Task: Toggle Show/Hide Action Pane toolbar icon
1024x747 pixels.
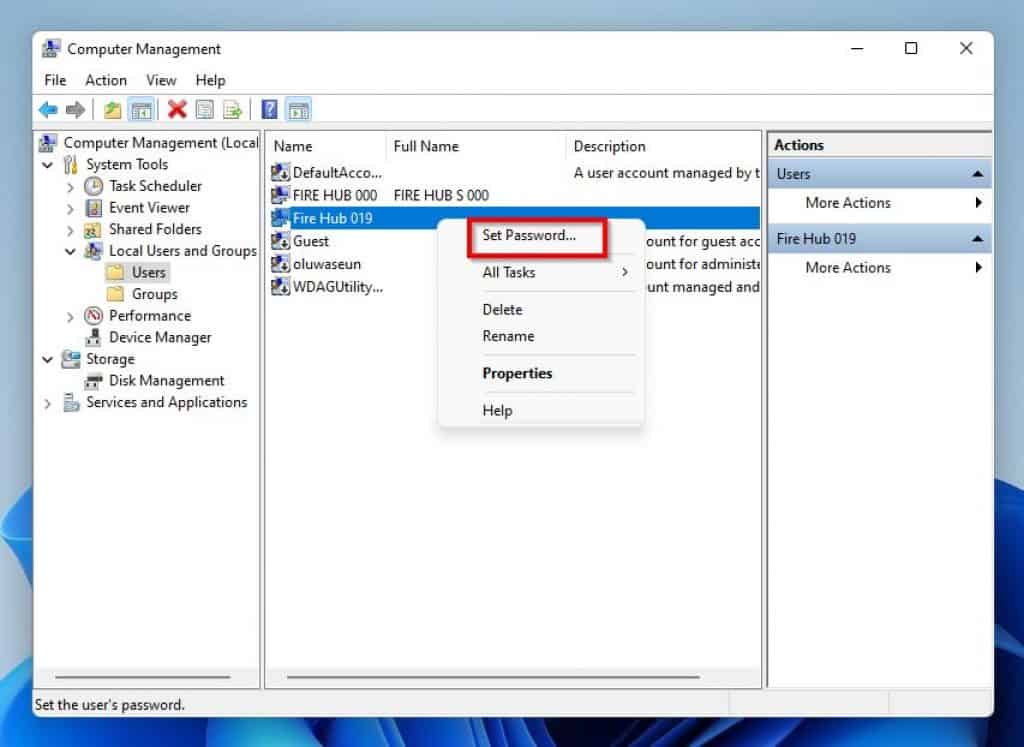Action: point(298,110)
